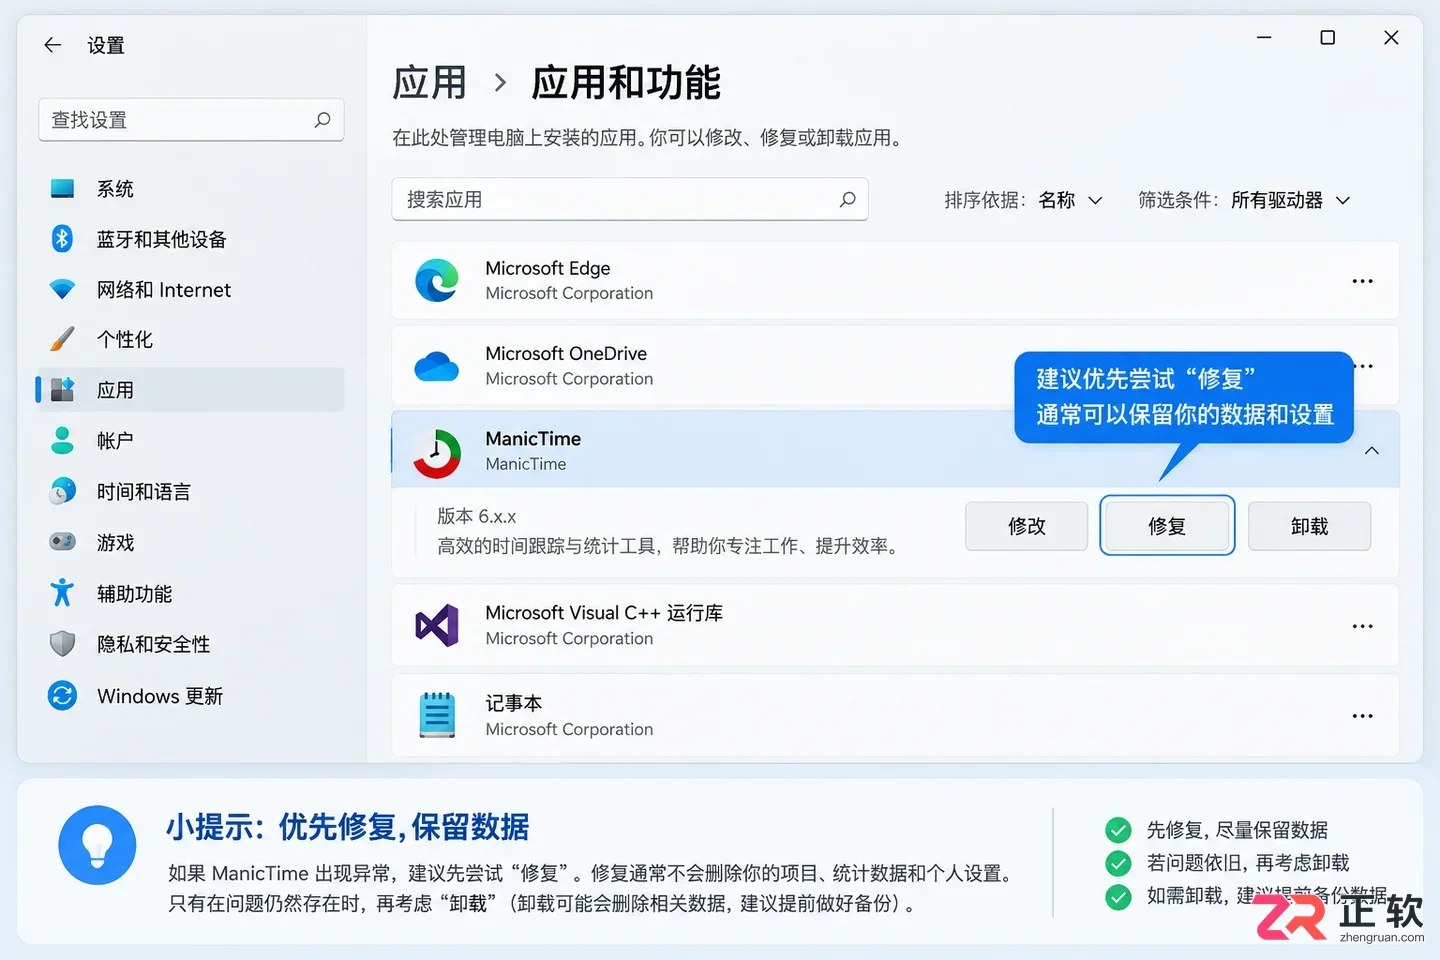Click the 卸载 button for ManicTime

tap(1309, 526)
